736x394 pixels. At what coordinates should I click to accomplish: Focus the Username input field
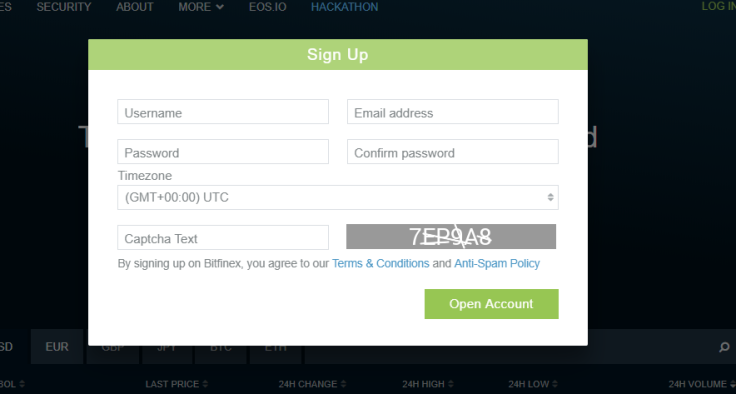(x=223, y=112)
